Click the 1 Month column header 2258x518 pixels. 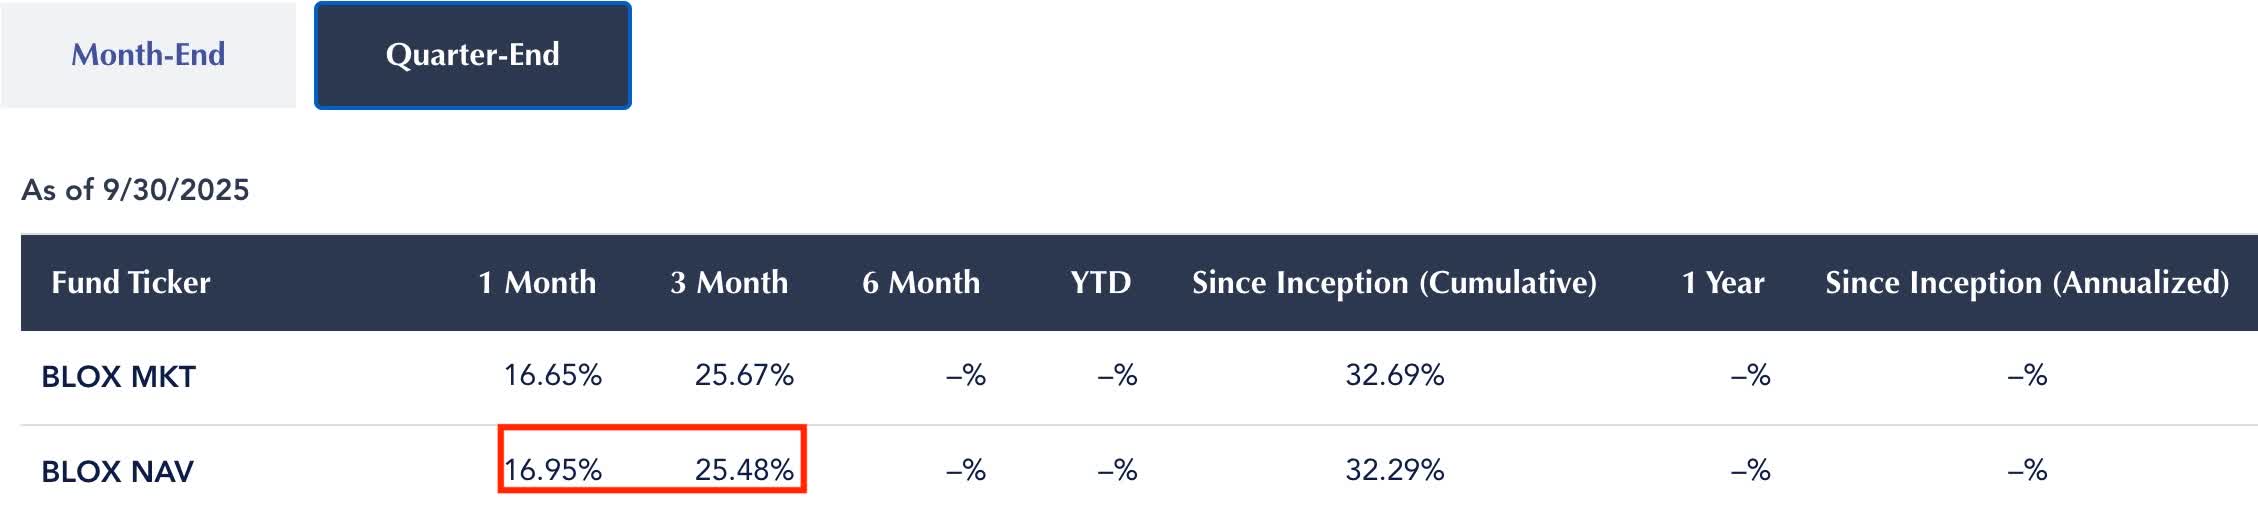(x=537, y=283)
